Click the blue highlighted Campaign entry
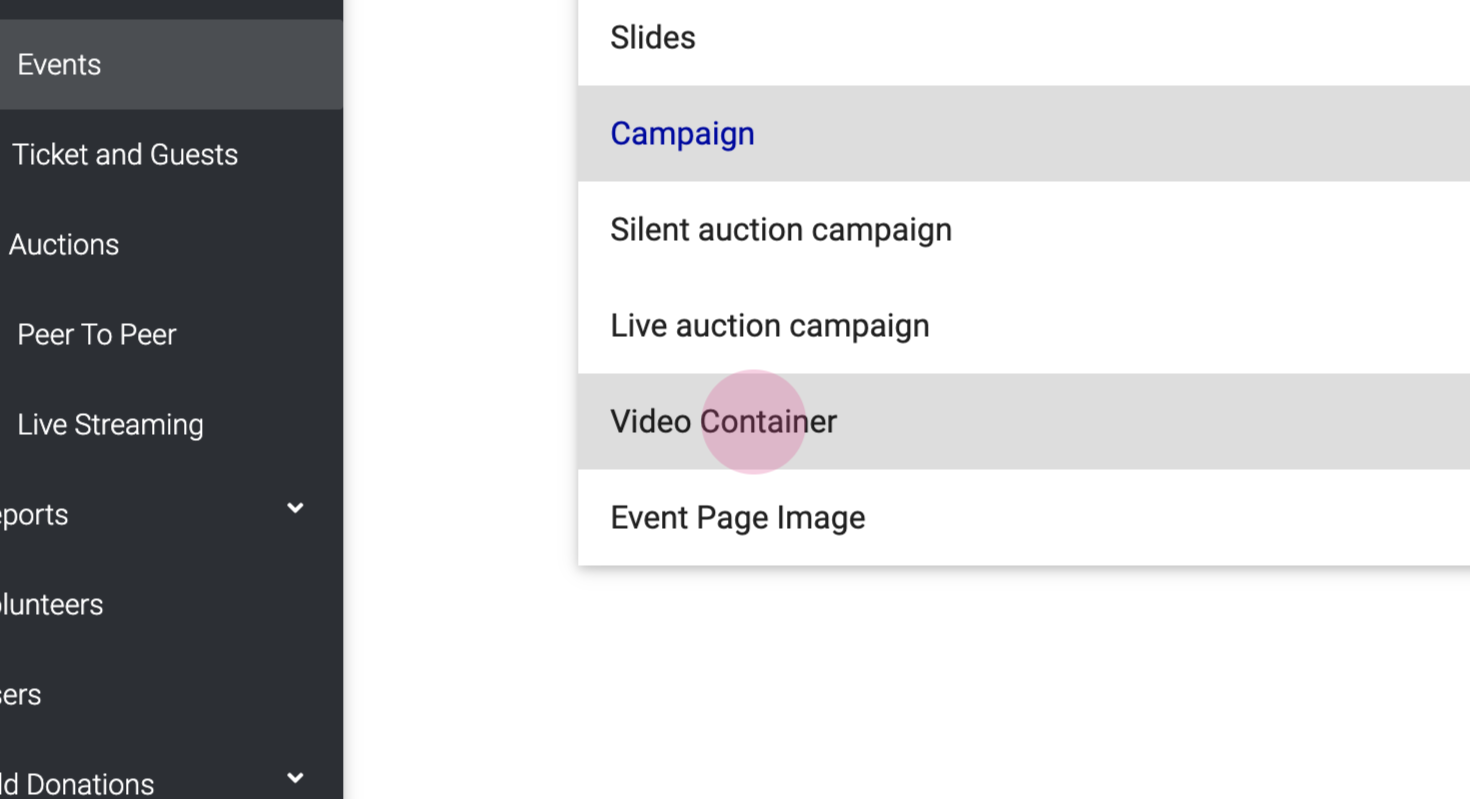The height and width of the screenshot is (799, 1470). pos(682,134)
